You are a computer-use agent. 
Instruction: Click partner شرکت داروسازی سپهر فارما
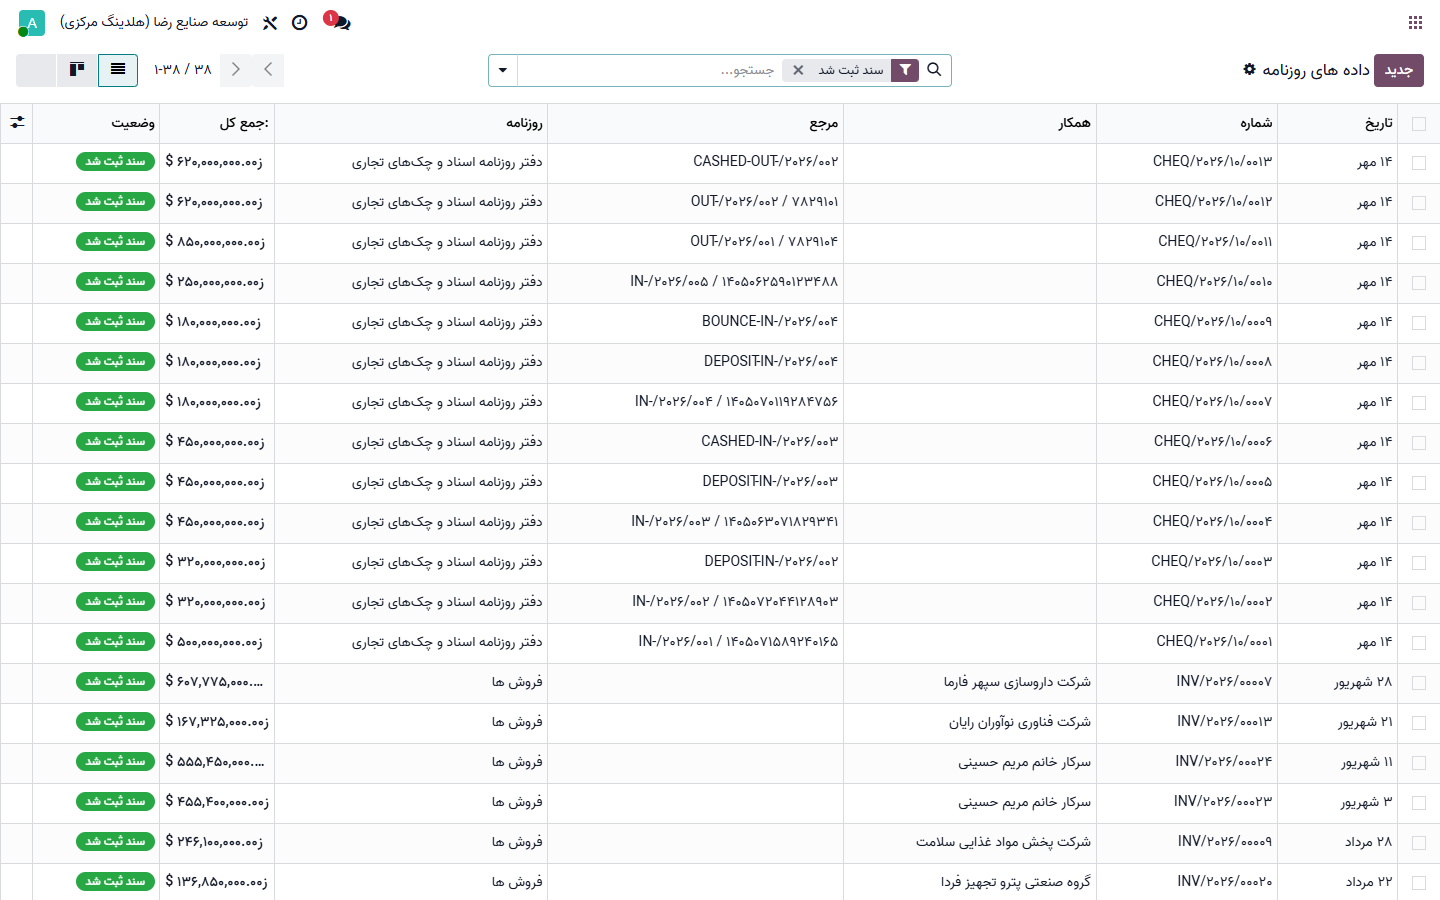click(1017, 682)
